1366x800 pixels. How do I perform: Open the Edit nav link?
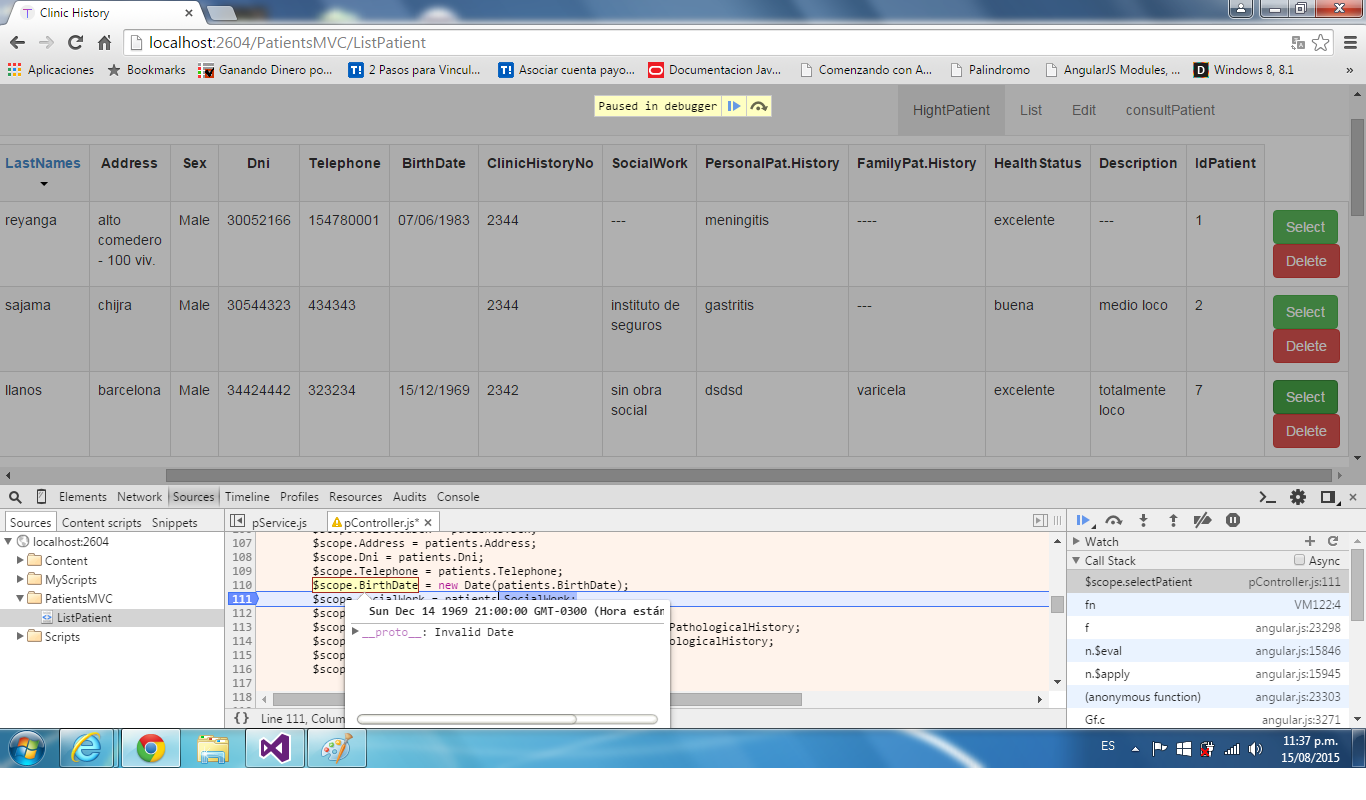click(x=1084, y=110)
